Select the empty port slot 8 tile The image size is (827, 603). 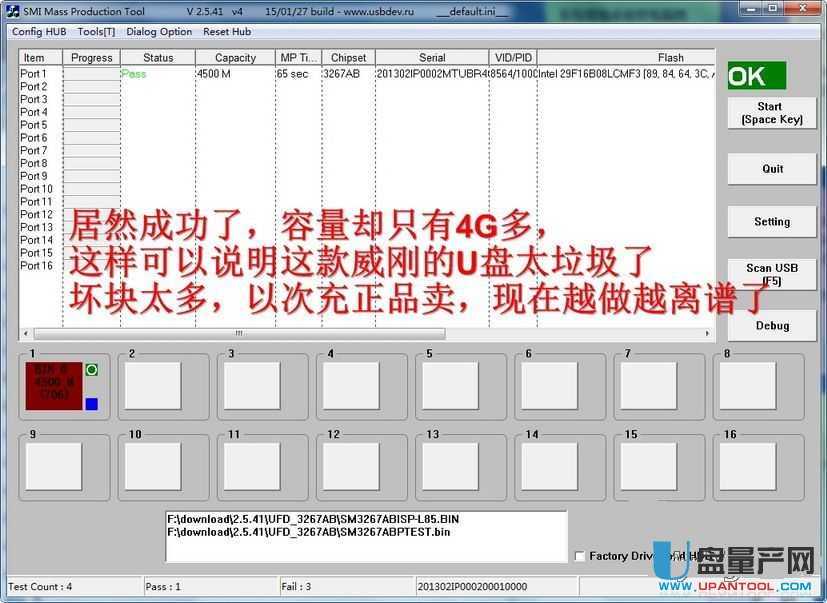tap(748, 386)
